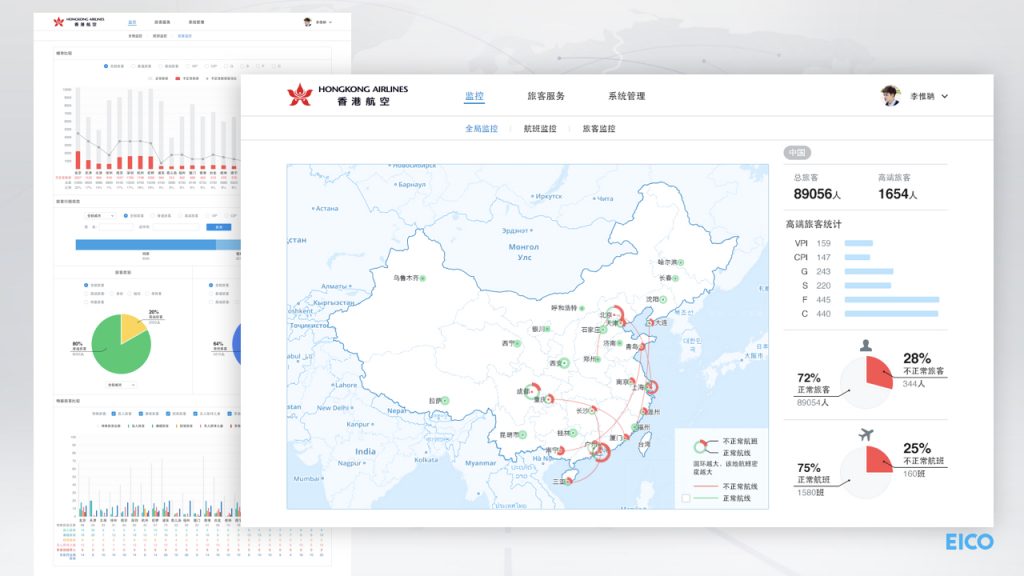Click the 厦门 map marker
Image resolution: width=1024 pixels, height=576 pixels.
627,437
